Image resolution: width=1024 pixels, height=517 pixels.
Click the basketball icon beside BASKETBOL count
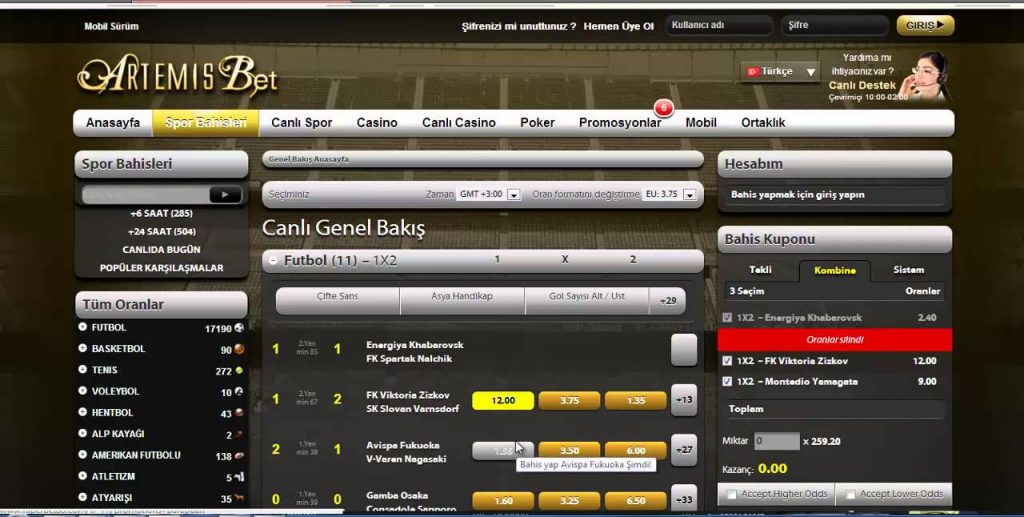pos(239,349)
